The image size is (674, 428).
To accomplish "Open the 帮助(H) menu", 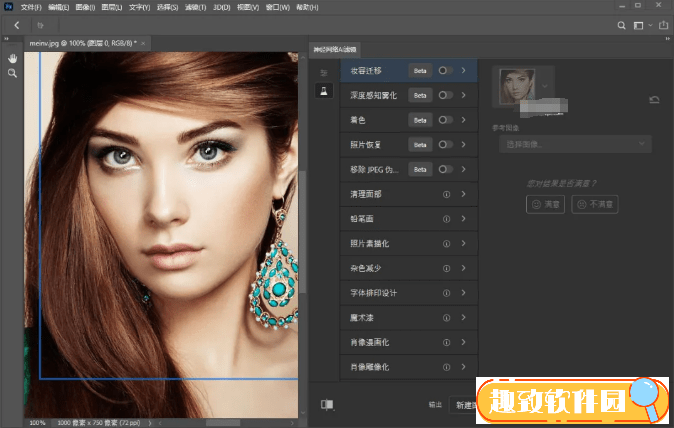I will (x=307, y=7).
